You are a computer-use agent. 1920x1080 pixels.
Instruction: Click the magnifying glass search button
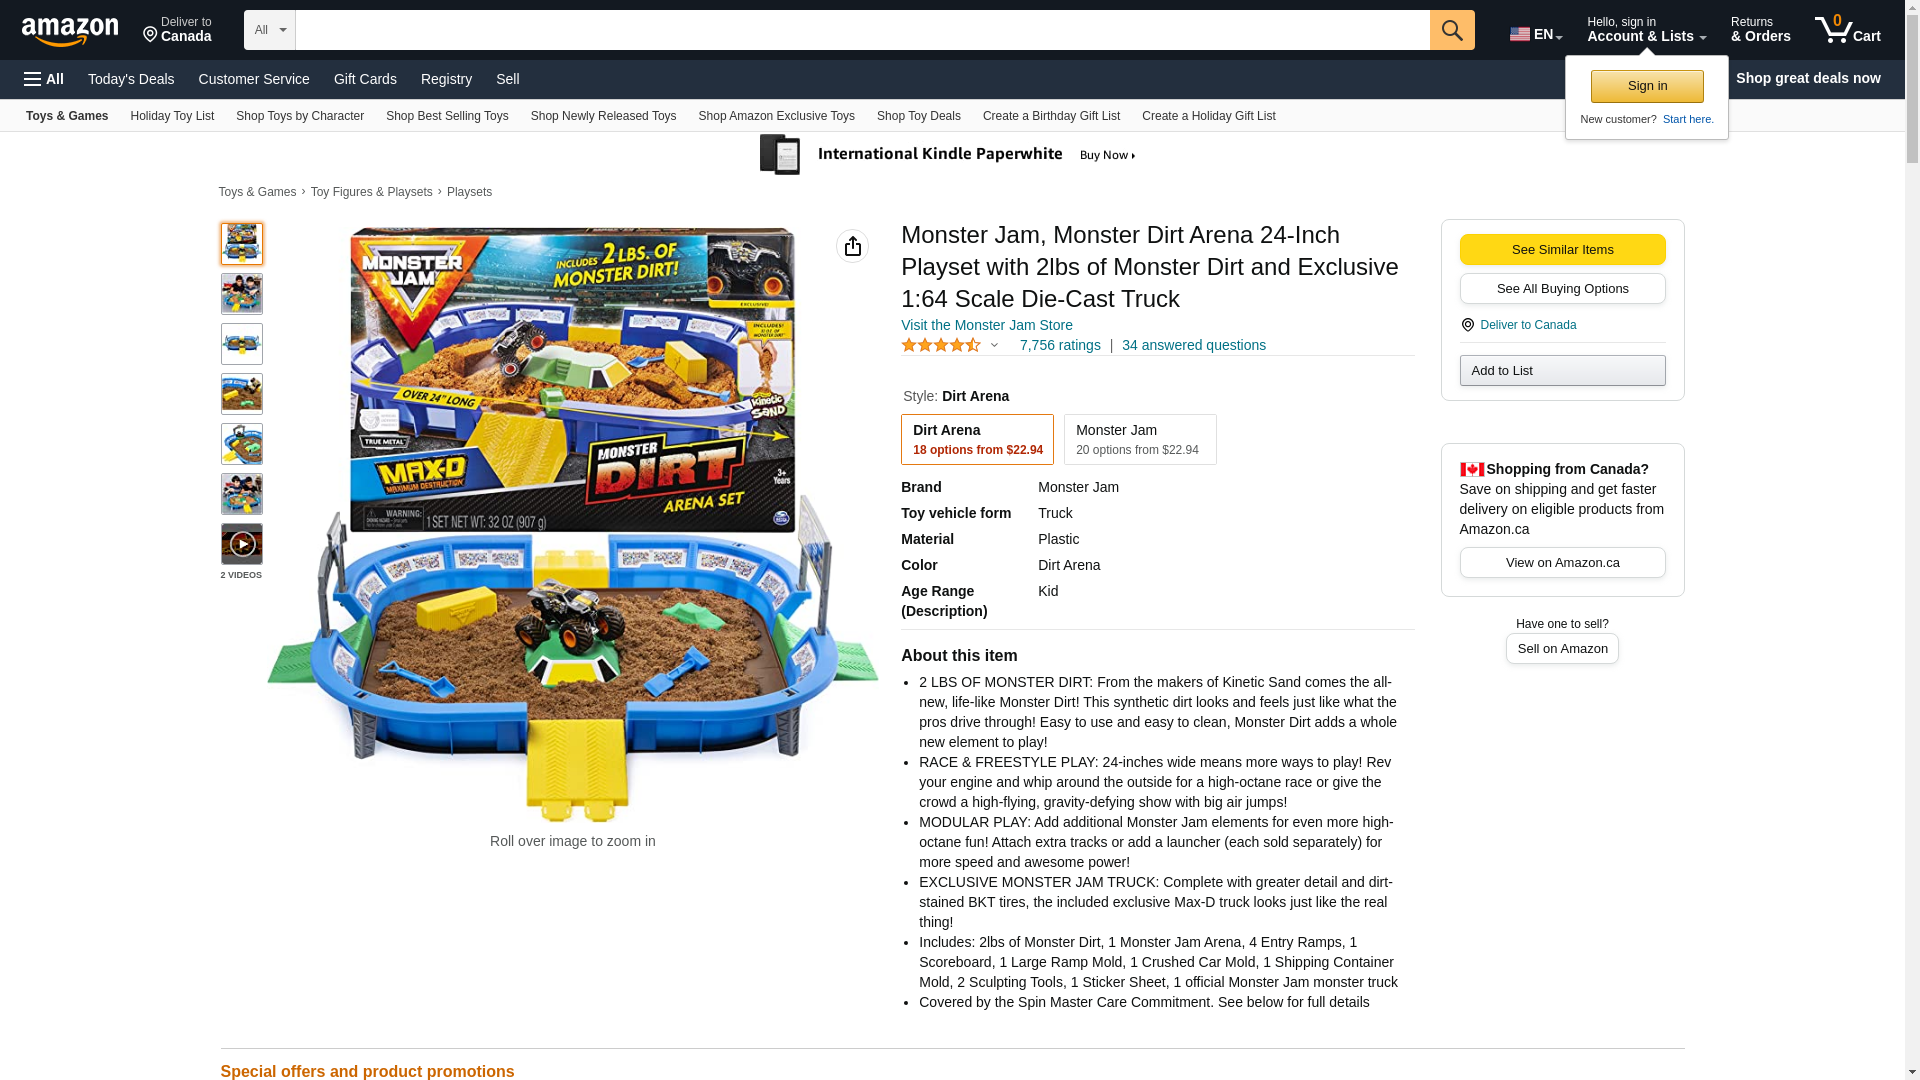pos(1452,30)
